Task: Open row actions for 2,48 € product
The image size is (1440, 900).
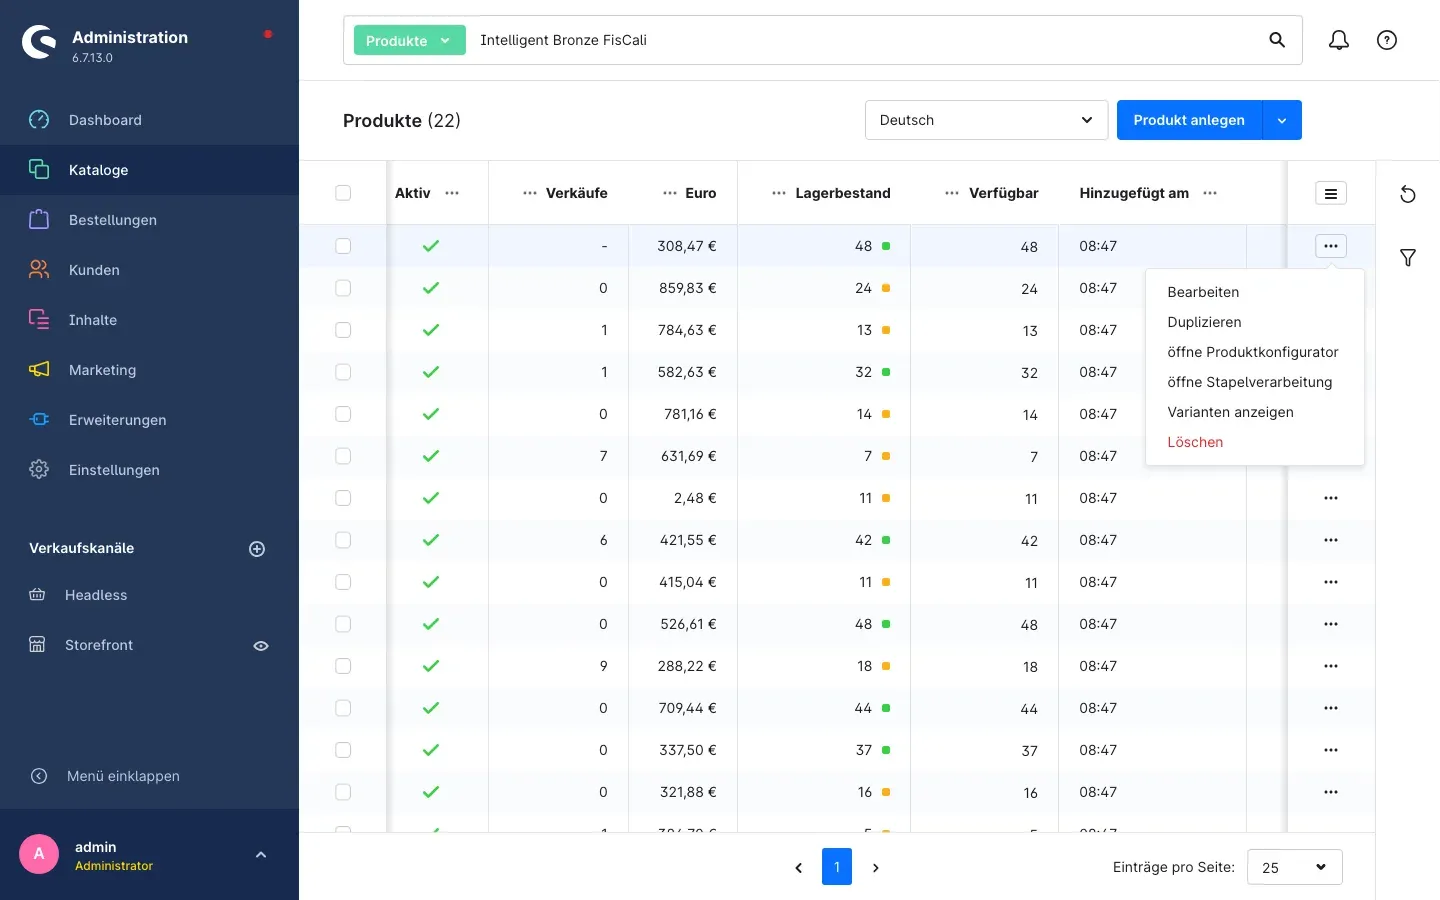Action: click(x=1331, y=498)
